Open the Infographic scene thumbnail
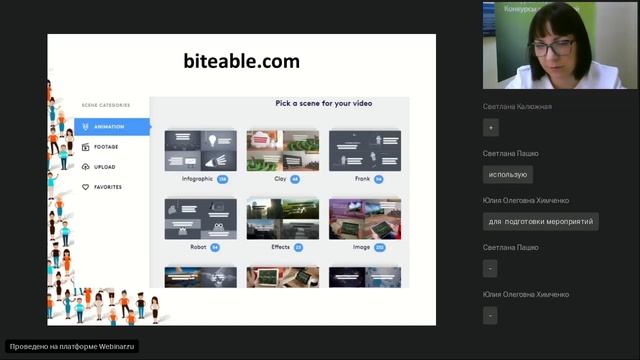Viewport: 640px width, 360px height. point(200,151)
